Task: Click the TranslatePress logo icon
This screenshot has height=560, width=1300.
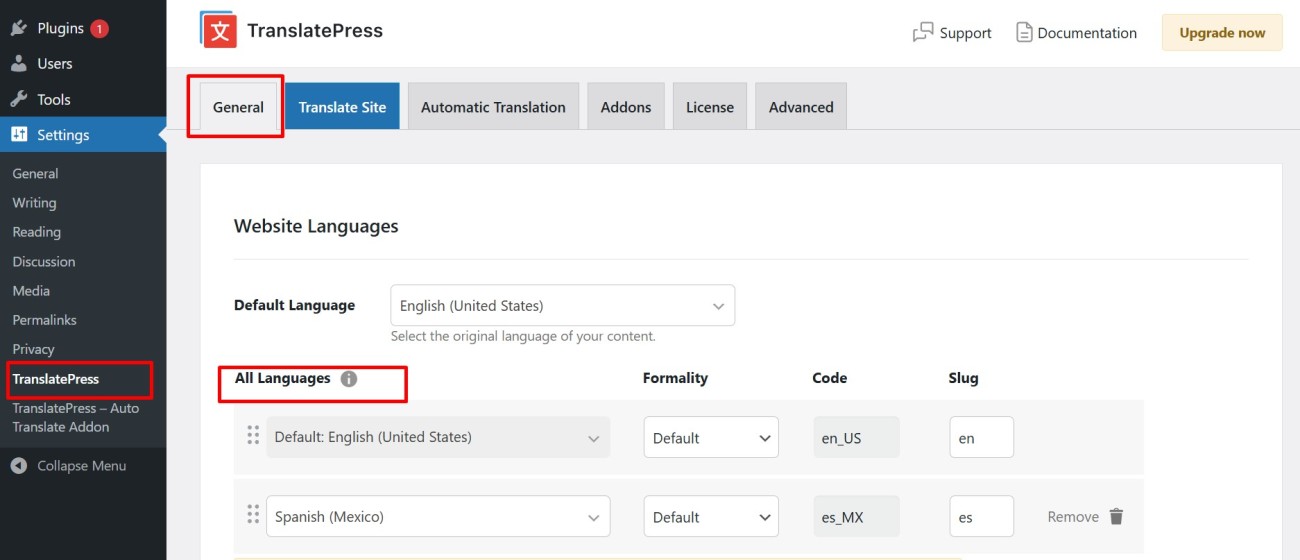Action: click(218, 30)
